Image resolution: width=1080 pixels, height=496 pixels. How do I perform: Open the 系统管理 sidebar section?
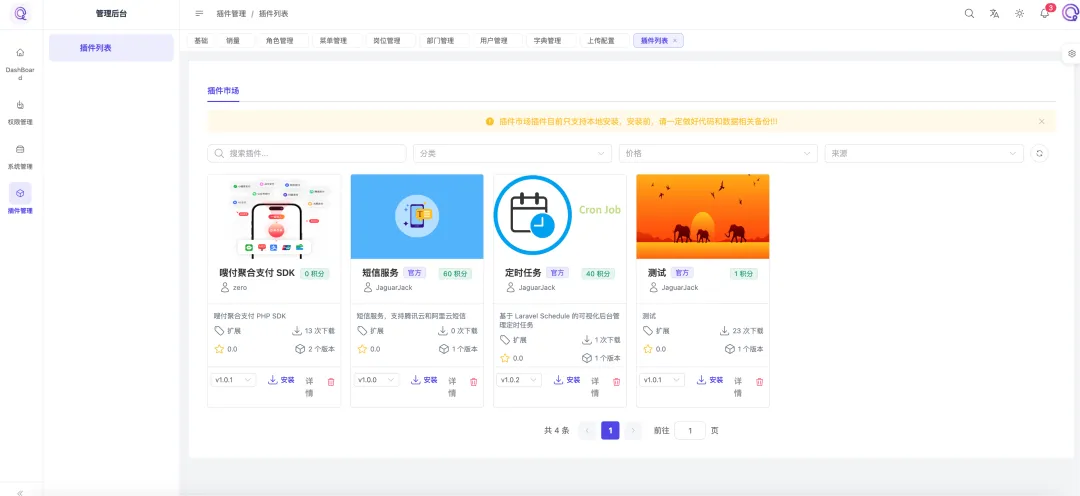(x=20, y=157)
